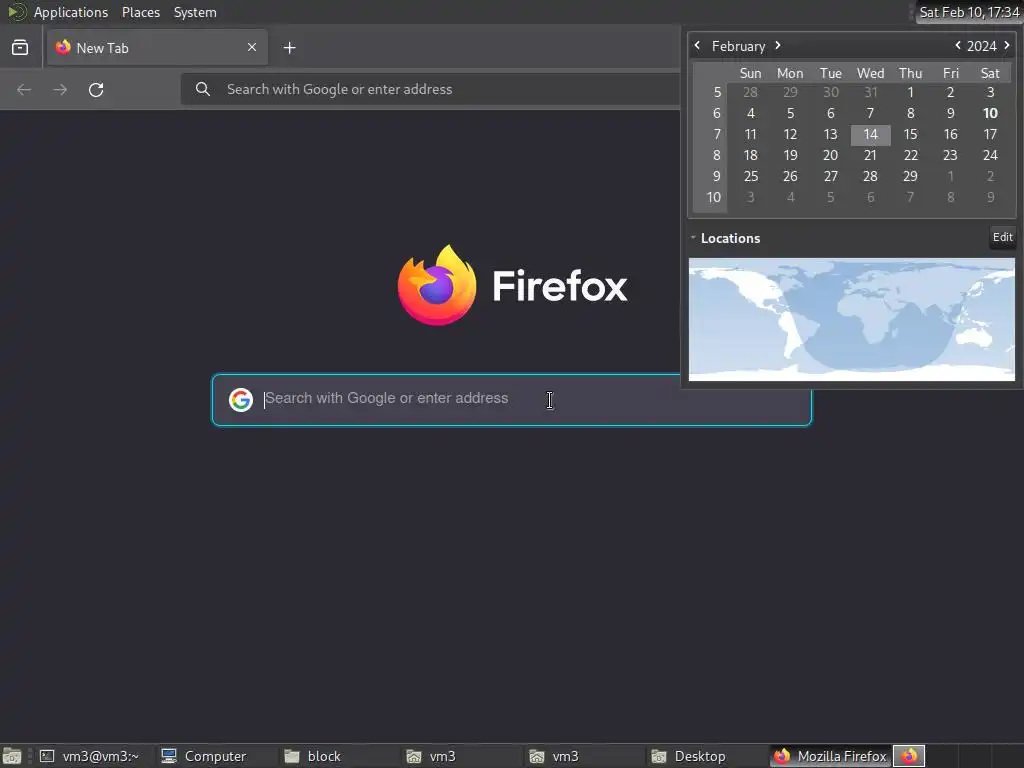Image resolution: width=1024 pixels, height=768 pixels.
Task: Select January 28 in the calendar
Action: 751,93
